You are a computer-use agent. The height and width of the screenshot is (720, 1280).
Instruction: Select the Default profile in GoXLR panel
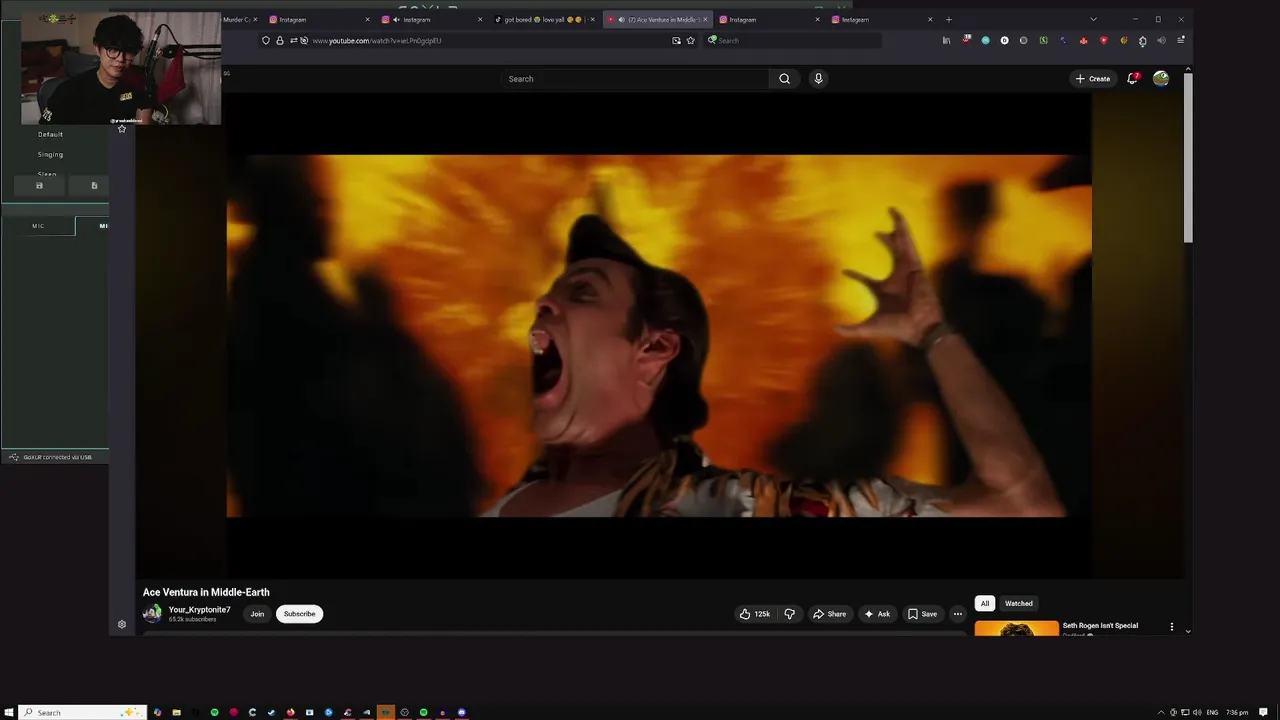tap(50, 134)
